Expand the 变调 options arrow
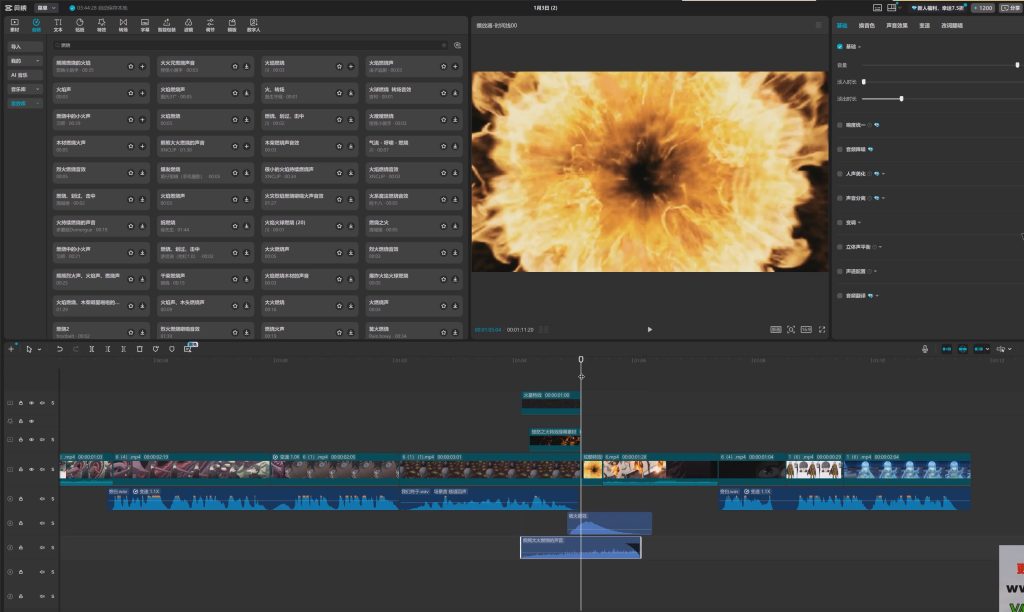Viewport: 1024px width, 612px height. pos(859,223)
